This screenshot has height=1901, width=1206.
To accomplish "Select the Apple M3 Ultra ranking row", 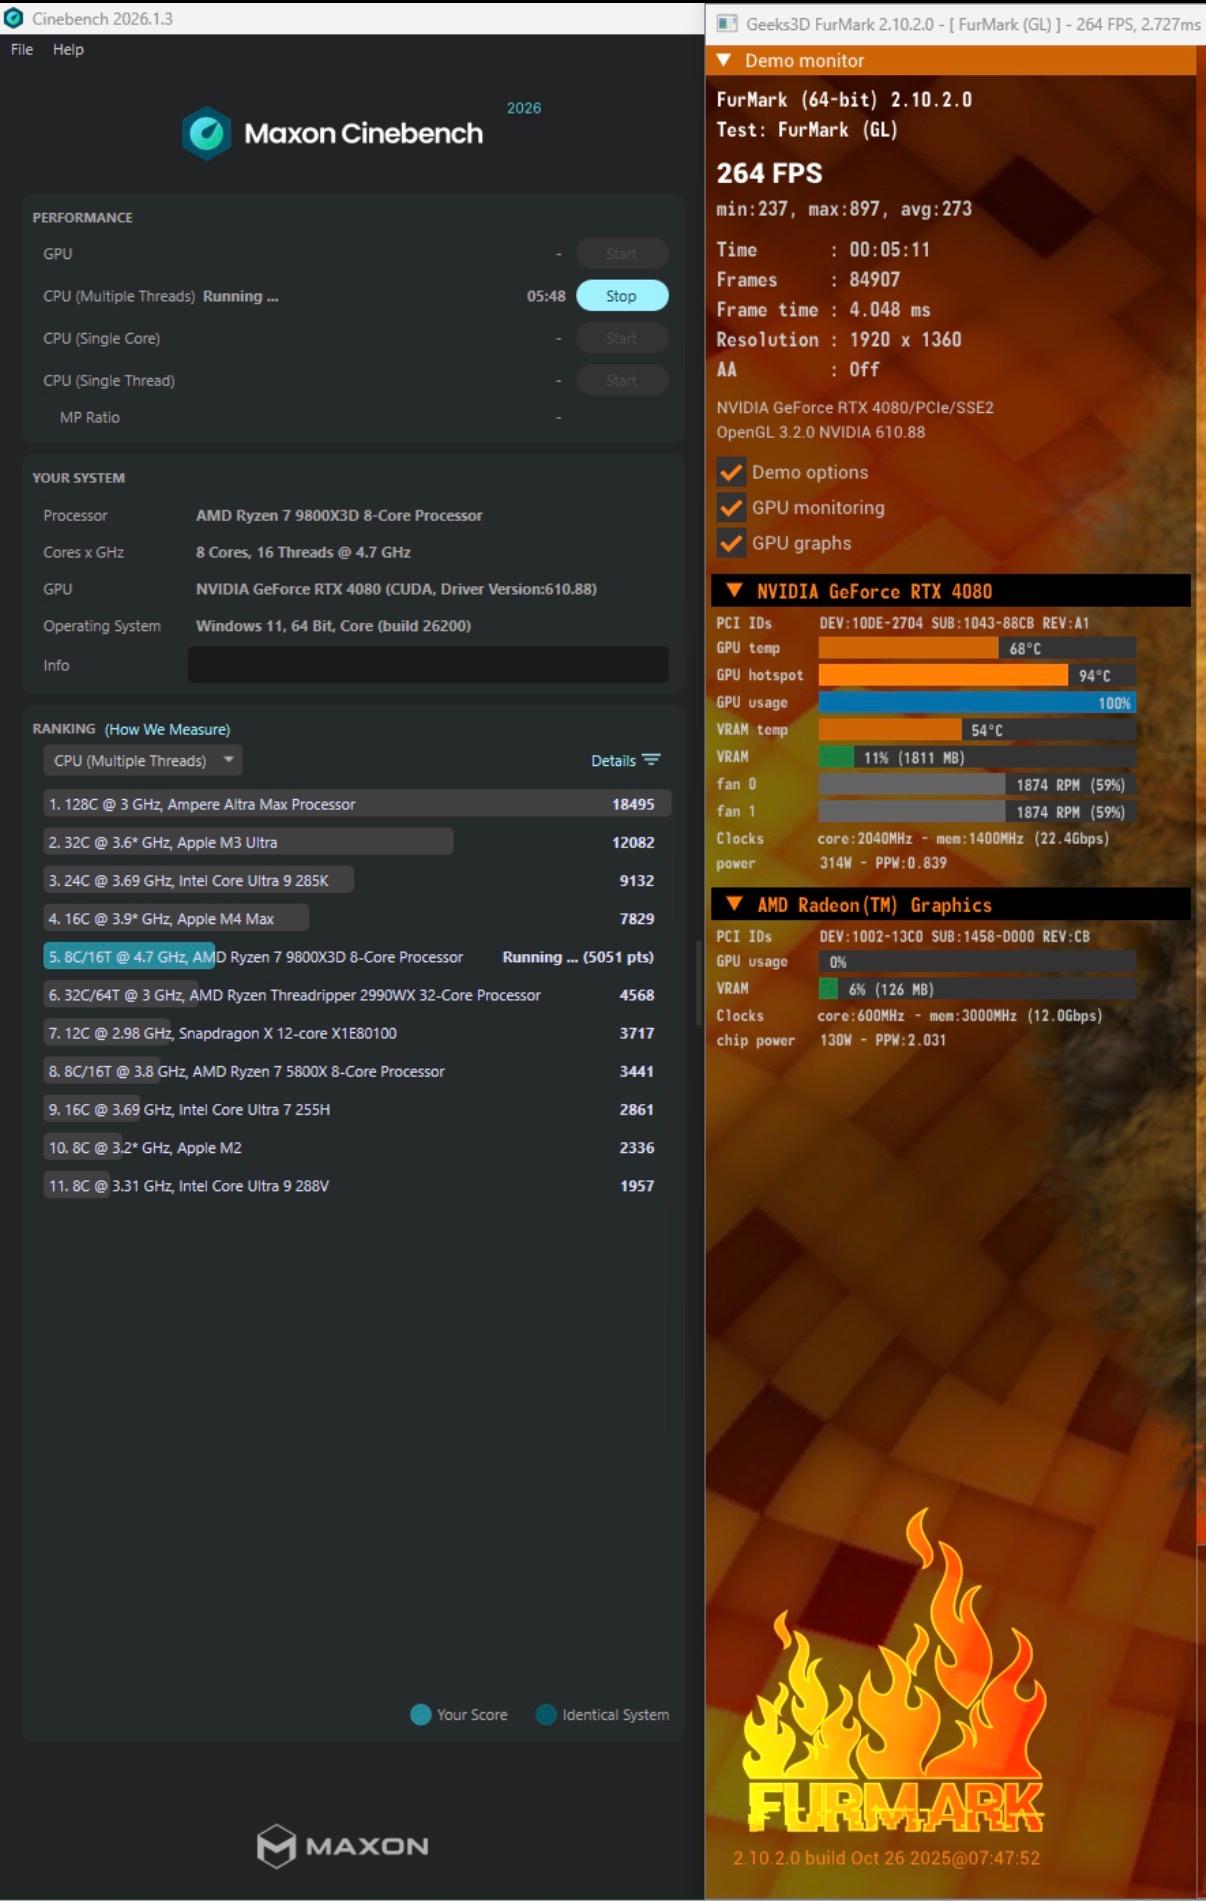I will [356, 842].
